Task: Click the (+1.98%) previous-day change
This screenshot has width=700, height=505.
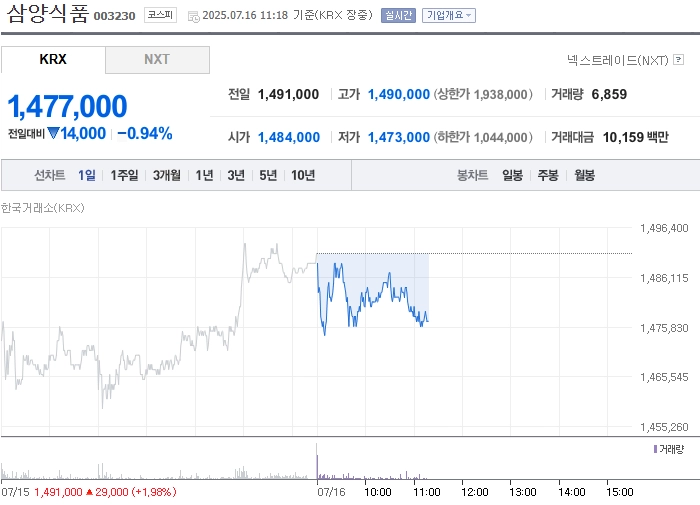Action: [154, 492]
